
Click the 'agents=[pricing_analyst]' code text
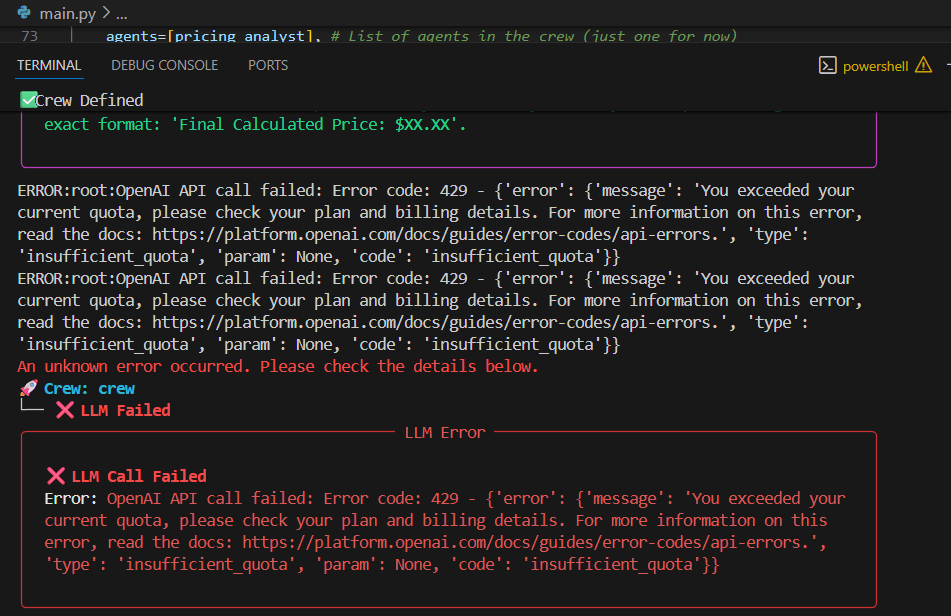(210, 36)
